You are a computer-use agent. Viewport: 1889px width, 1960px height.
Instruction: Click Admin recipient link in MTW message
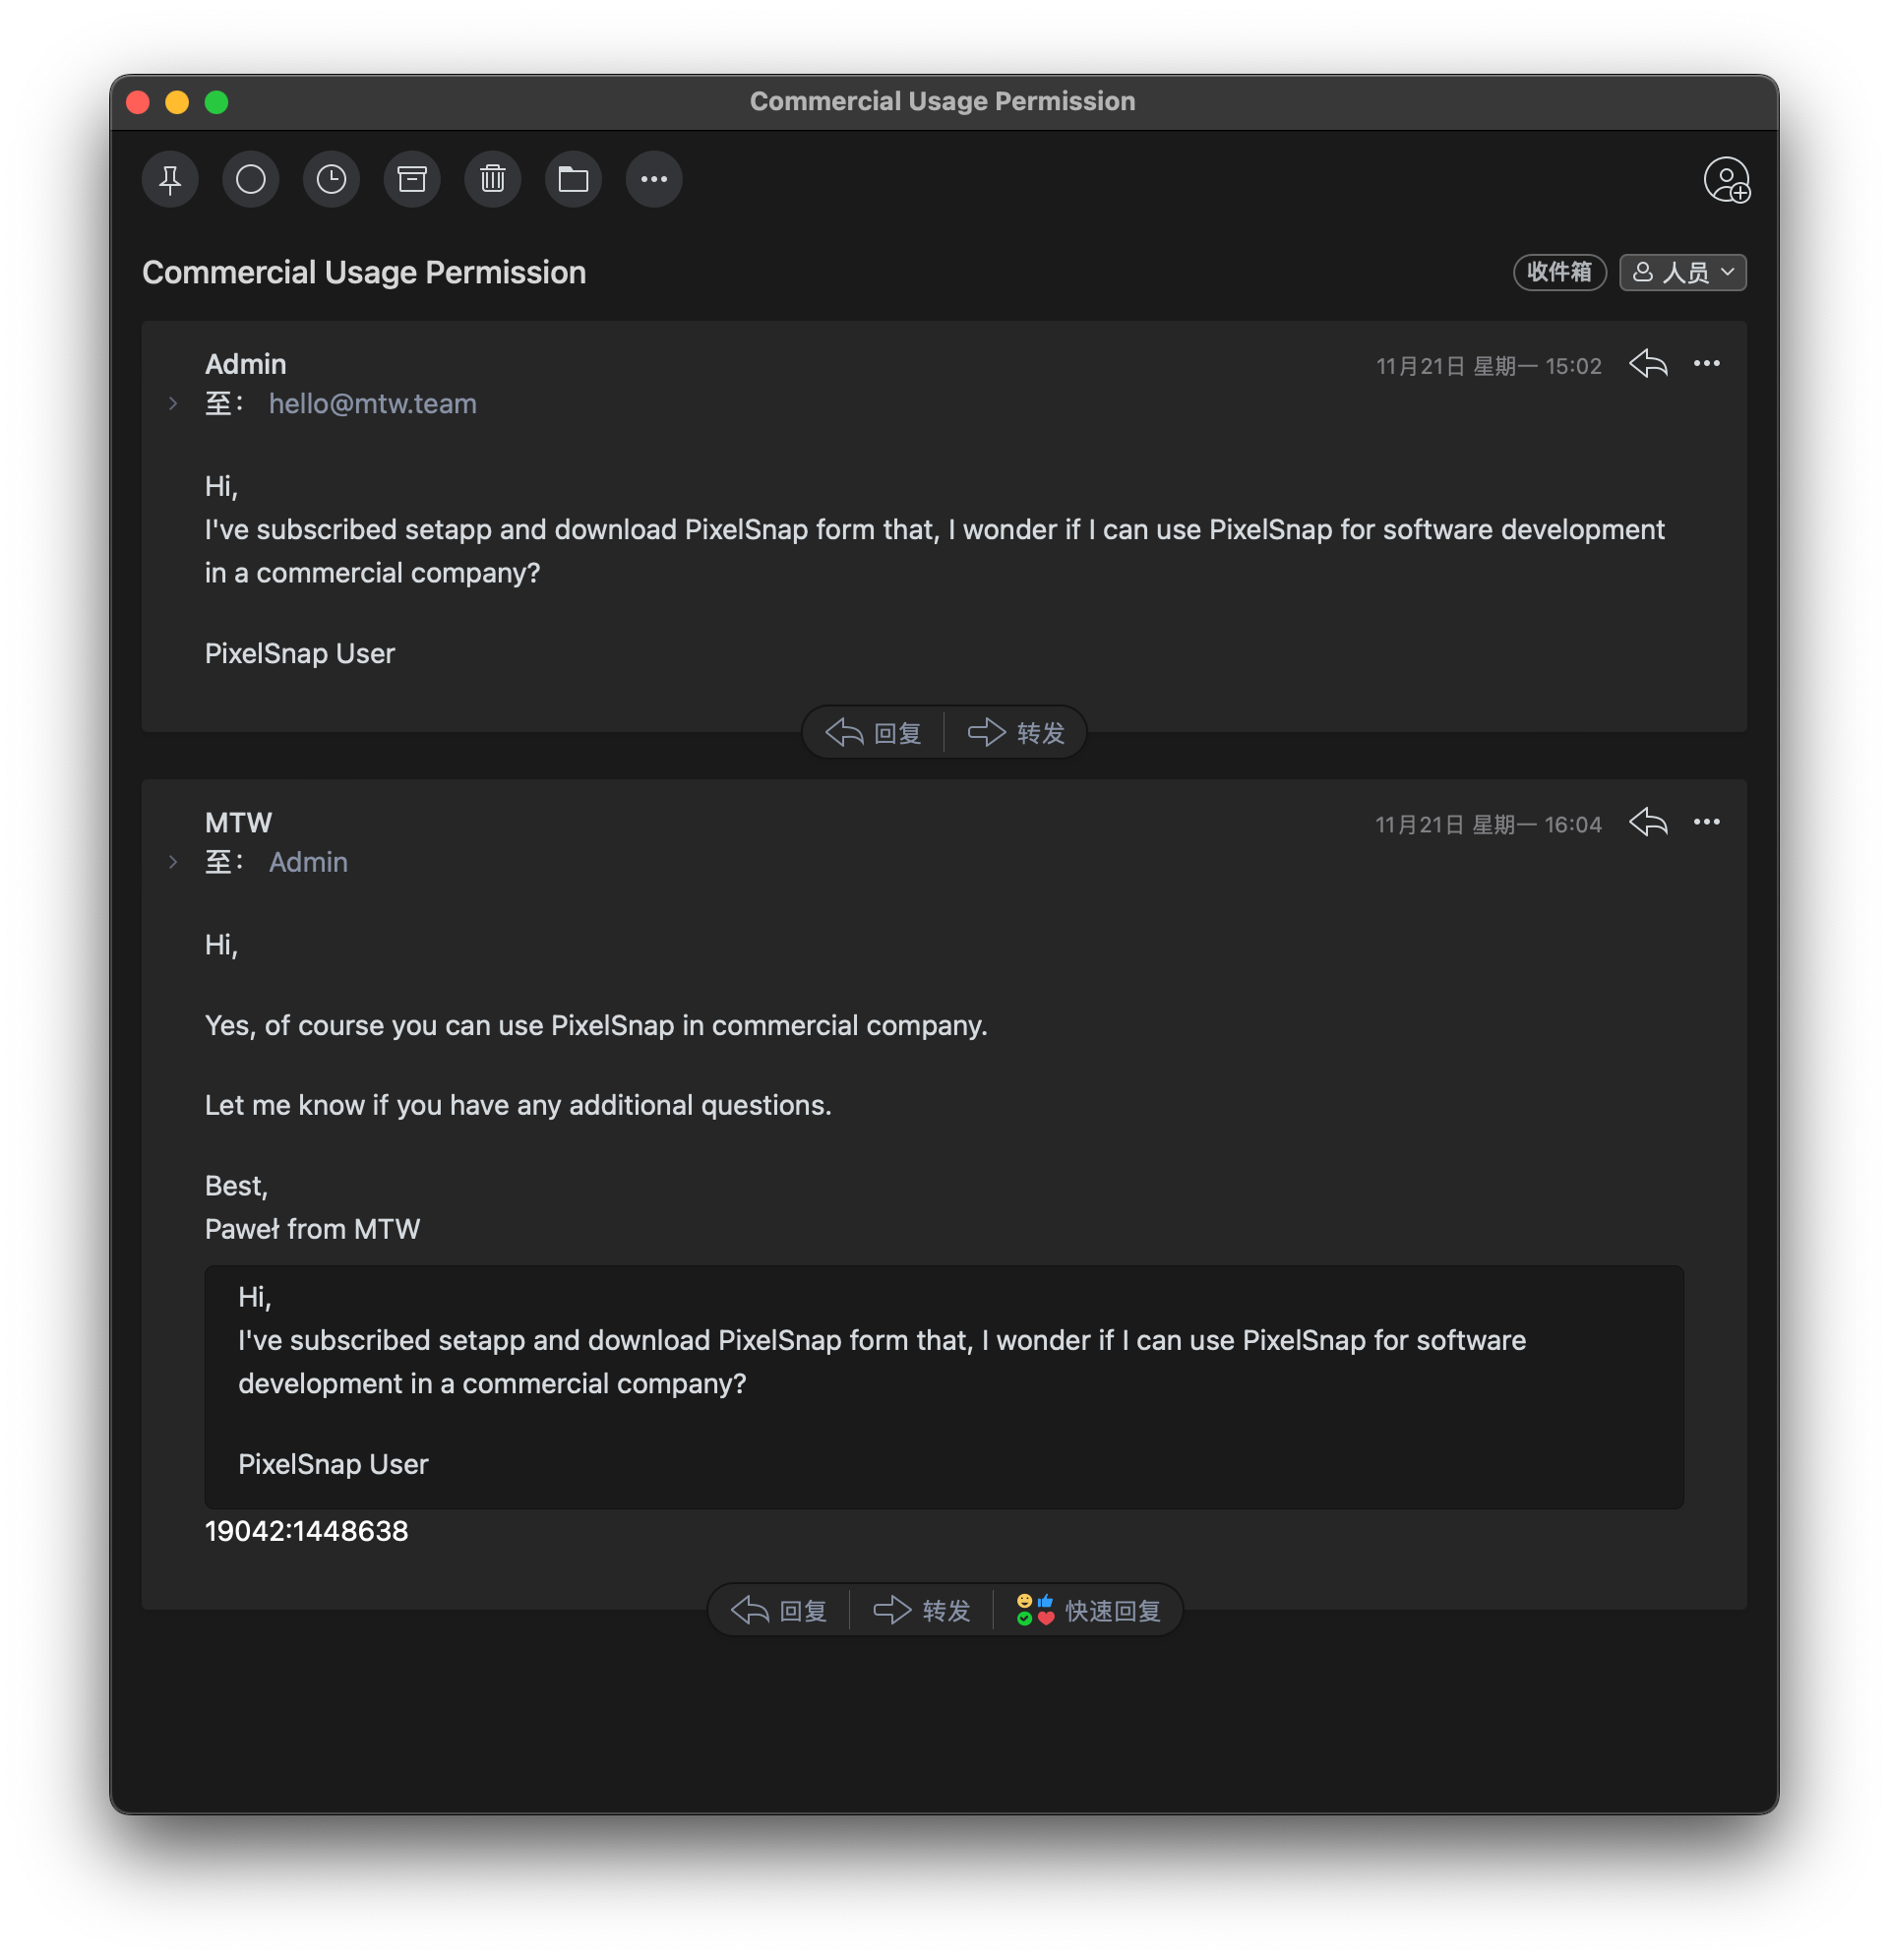coord(308,862)
